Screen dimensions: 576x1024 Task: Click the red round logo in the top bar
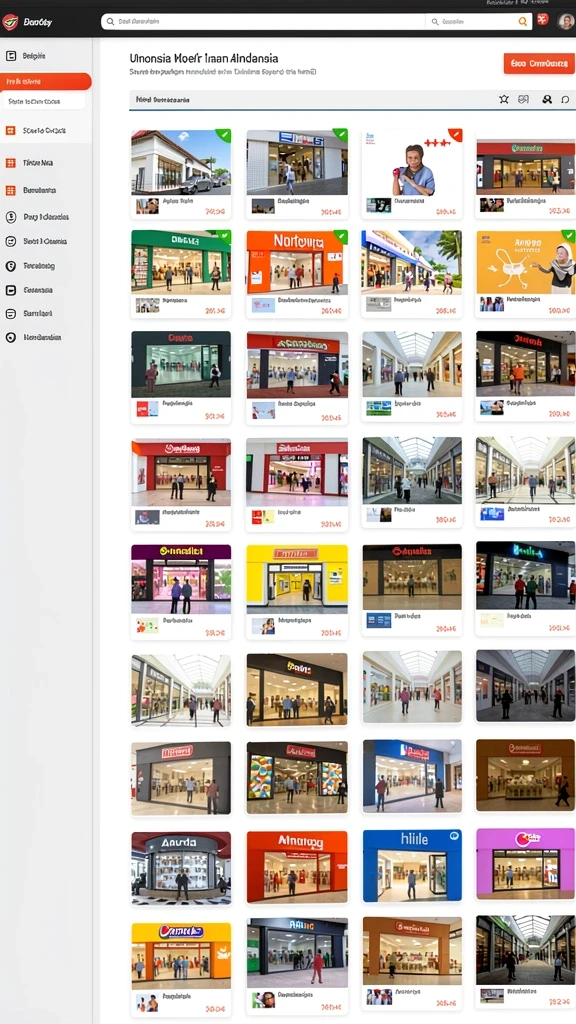pos(10,22)
